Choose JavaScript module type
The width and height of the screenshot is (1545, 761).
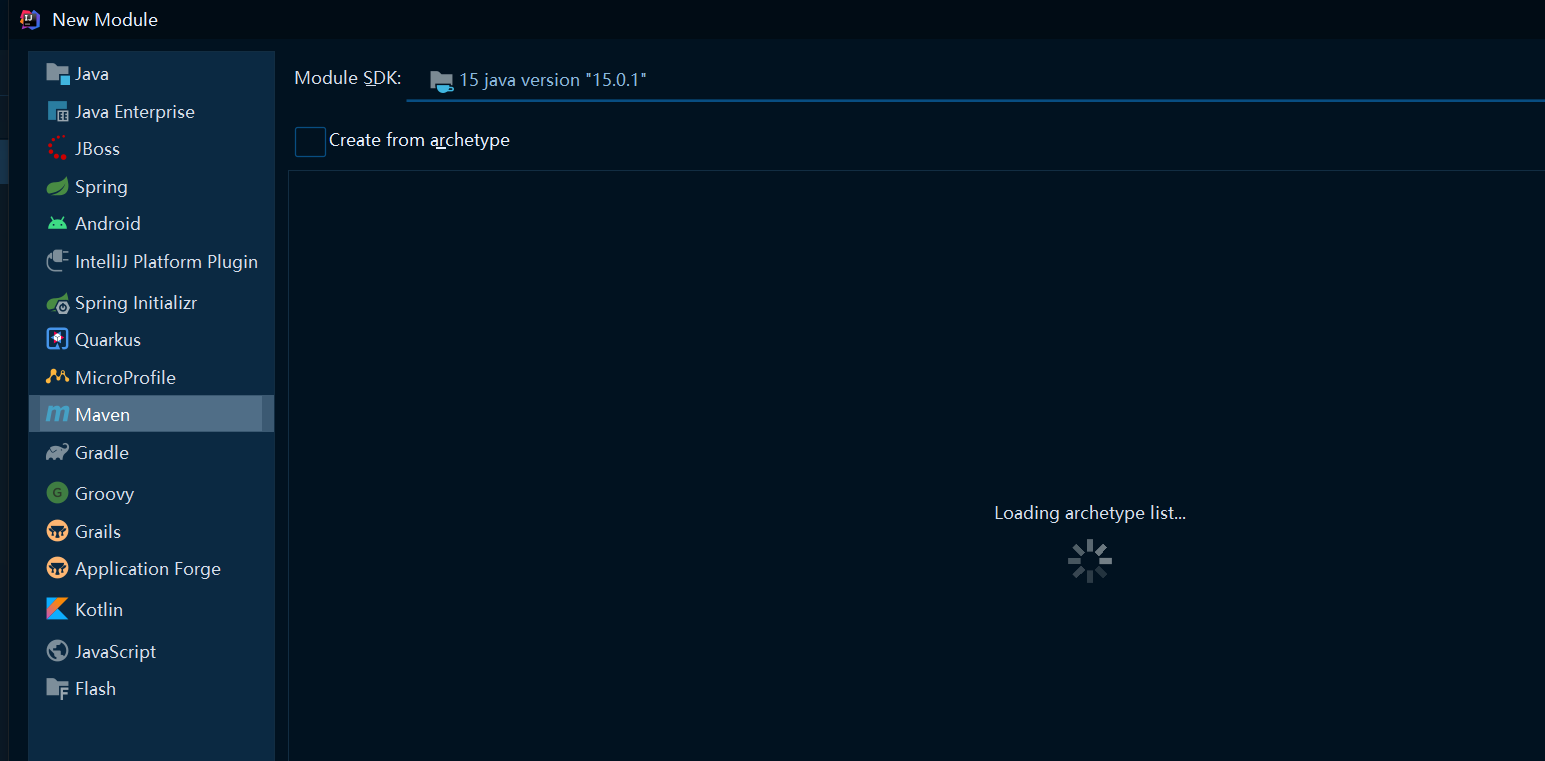point(152,651)
